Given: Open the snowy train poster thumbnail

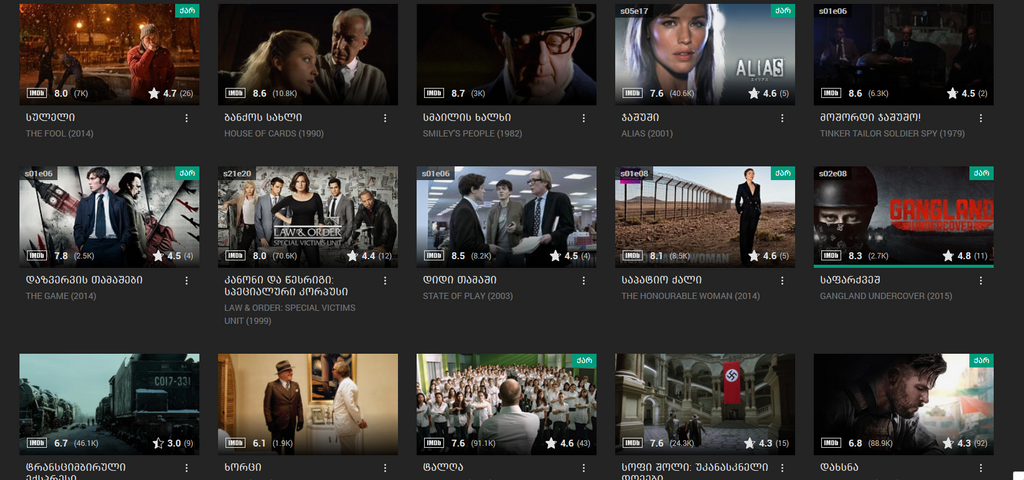Looking at the screenshot, I should pos(110,404).
